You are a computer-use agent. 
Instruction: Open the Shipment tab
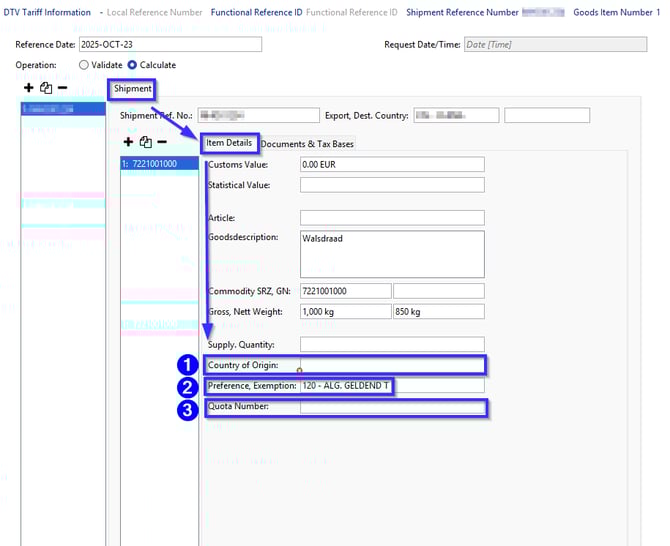point(133,89)
